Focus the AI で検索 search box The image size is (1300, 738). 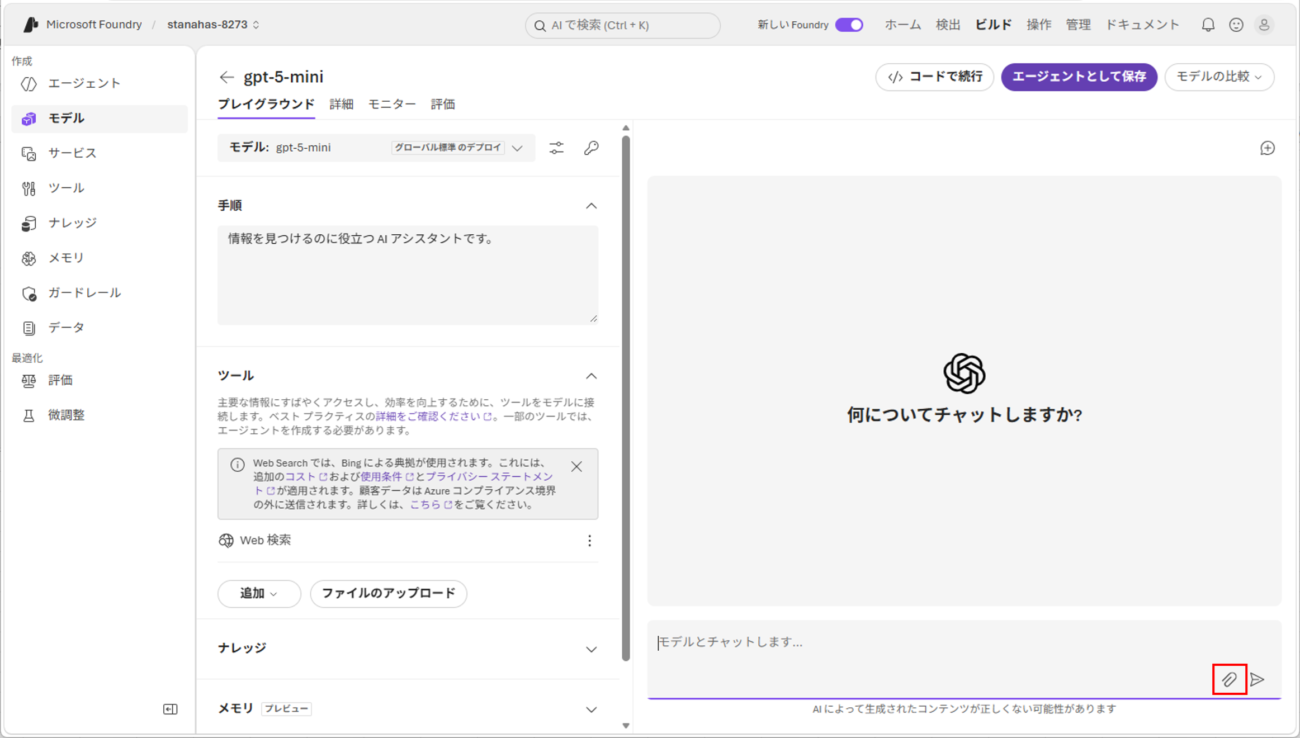[622, 25]
